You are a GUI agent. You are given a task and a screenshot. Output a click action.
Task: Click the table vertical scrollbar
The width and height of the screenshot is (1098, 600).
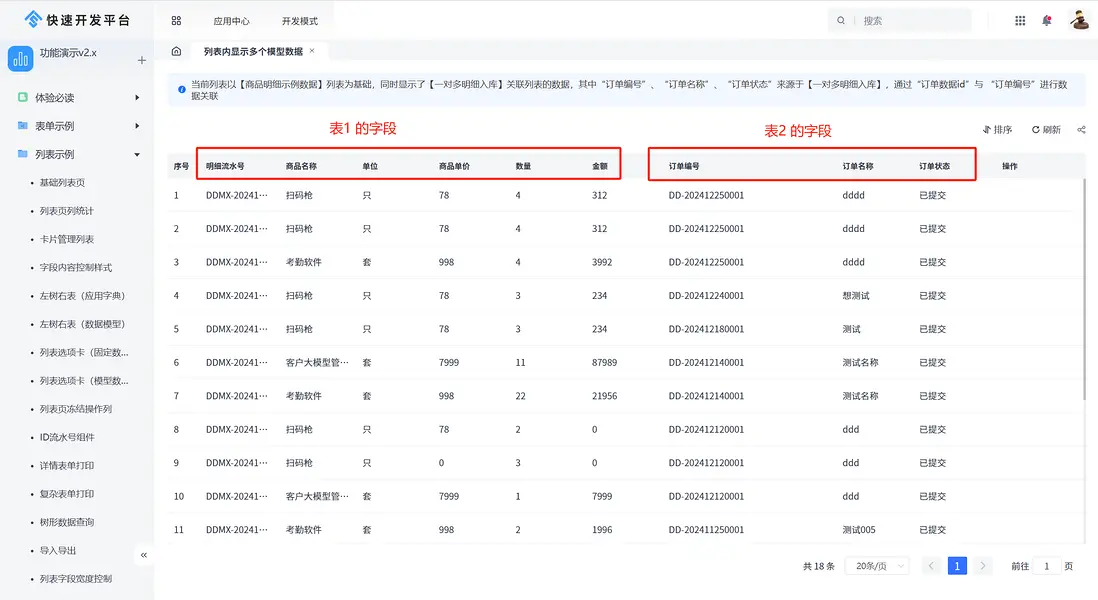tap(1084, 287)
